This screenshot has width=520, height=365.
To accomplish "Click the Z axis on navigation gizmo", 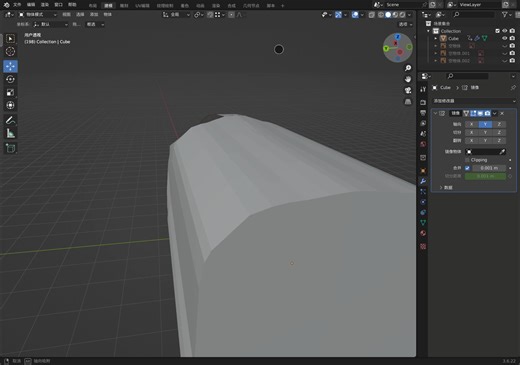I will 397,37.
